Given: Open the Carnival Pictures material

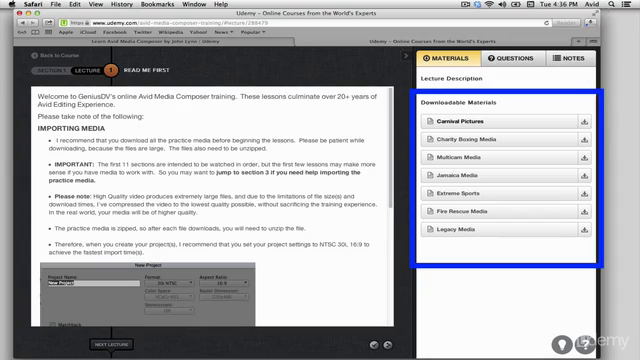Looking at the screenshot, I should [499, 122].
